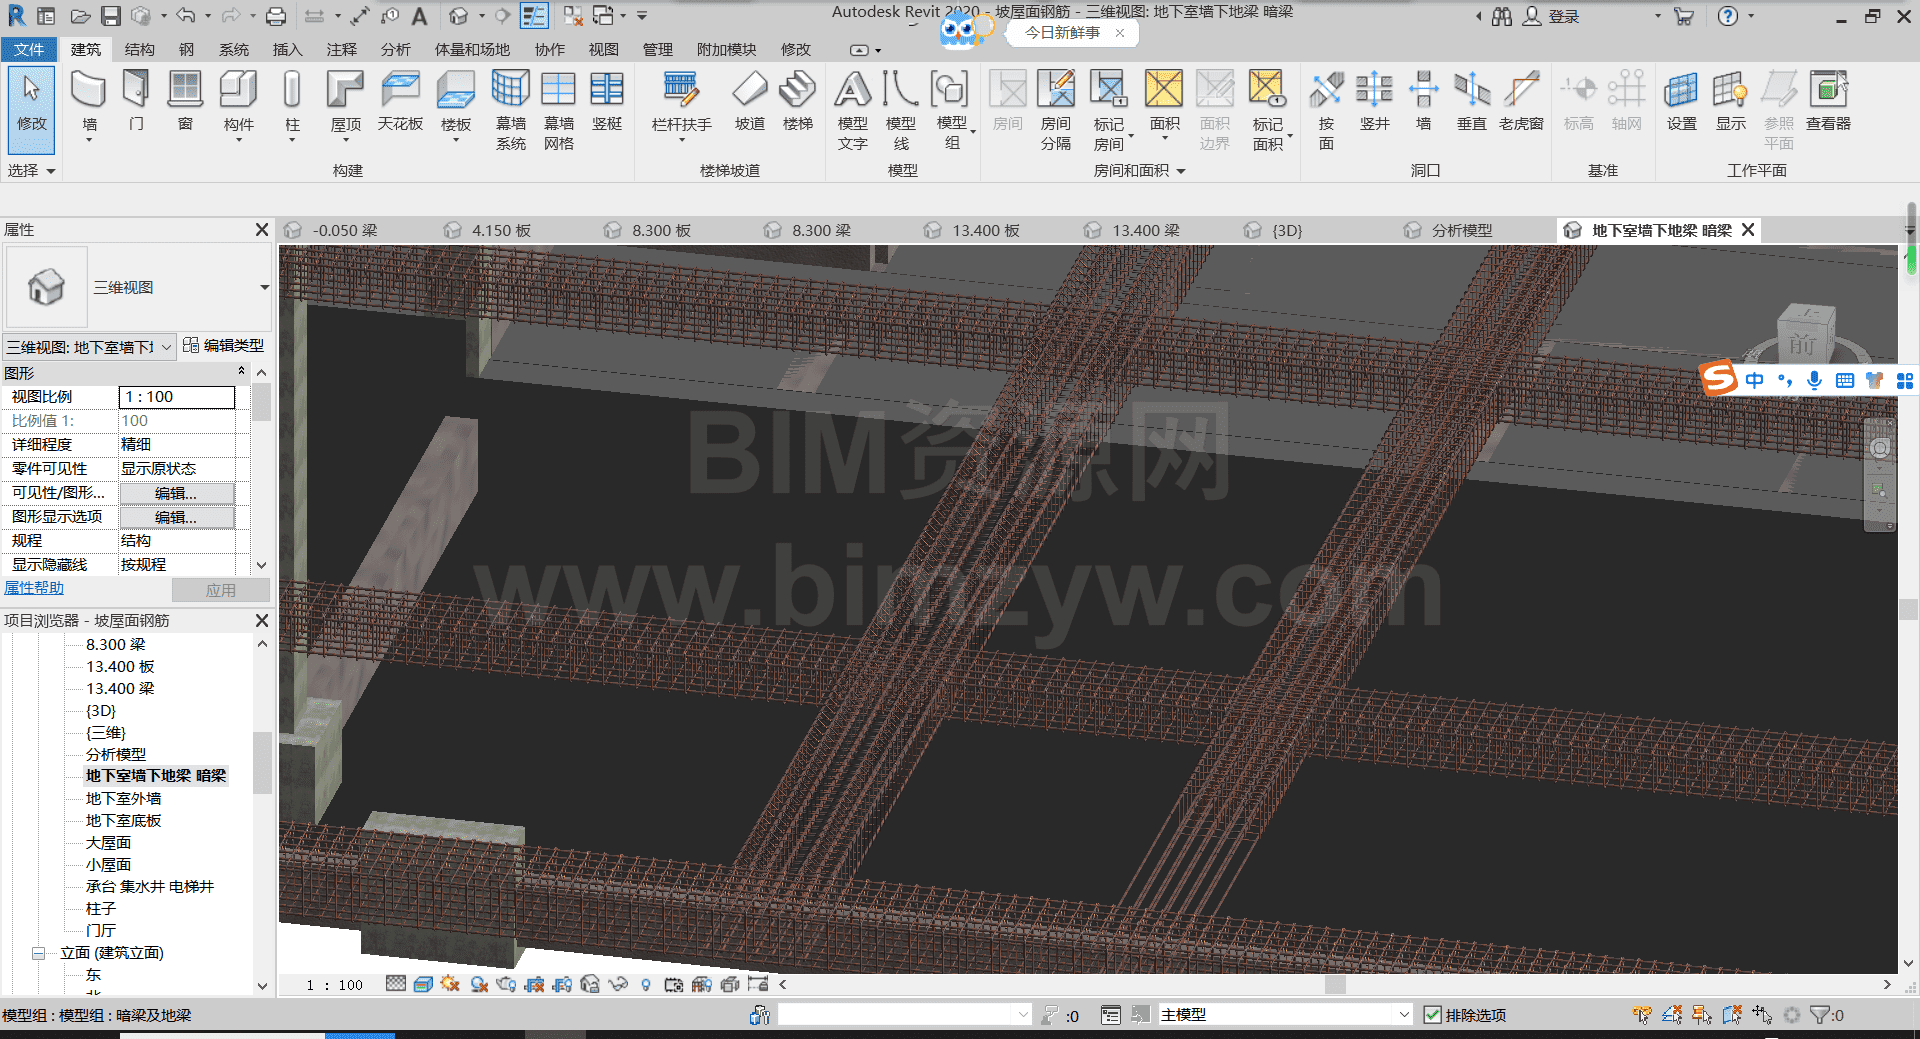This screenshot has width=1920, height=1039.
Task: Select the Roof (屋顶) tool
Action: pyautogui.click(x=346, y=104)
